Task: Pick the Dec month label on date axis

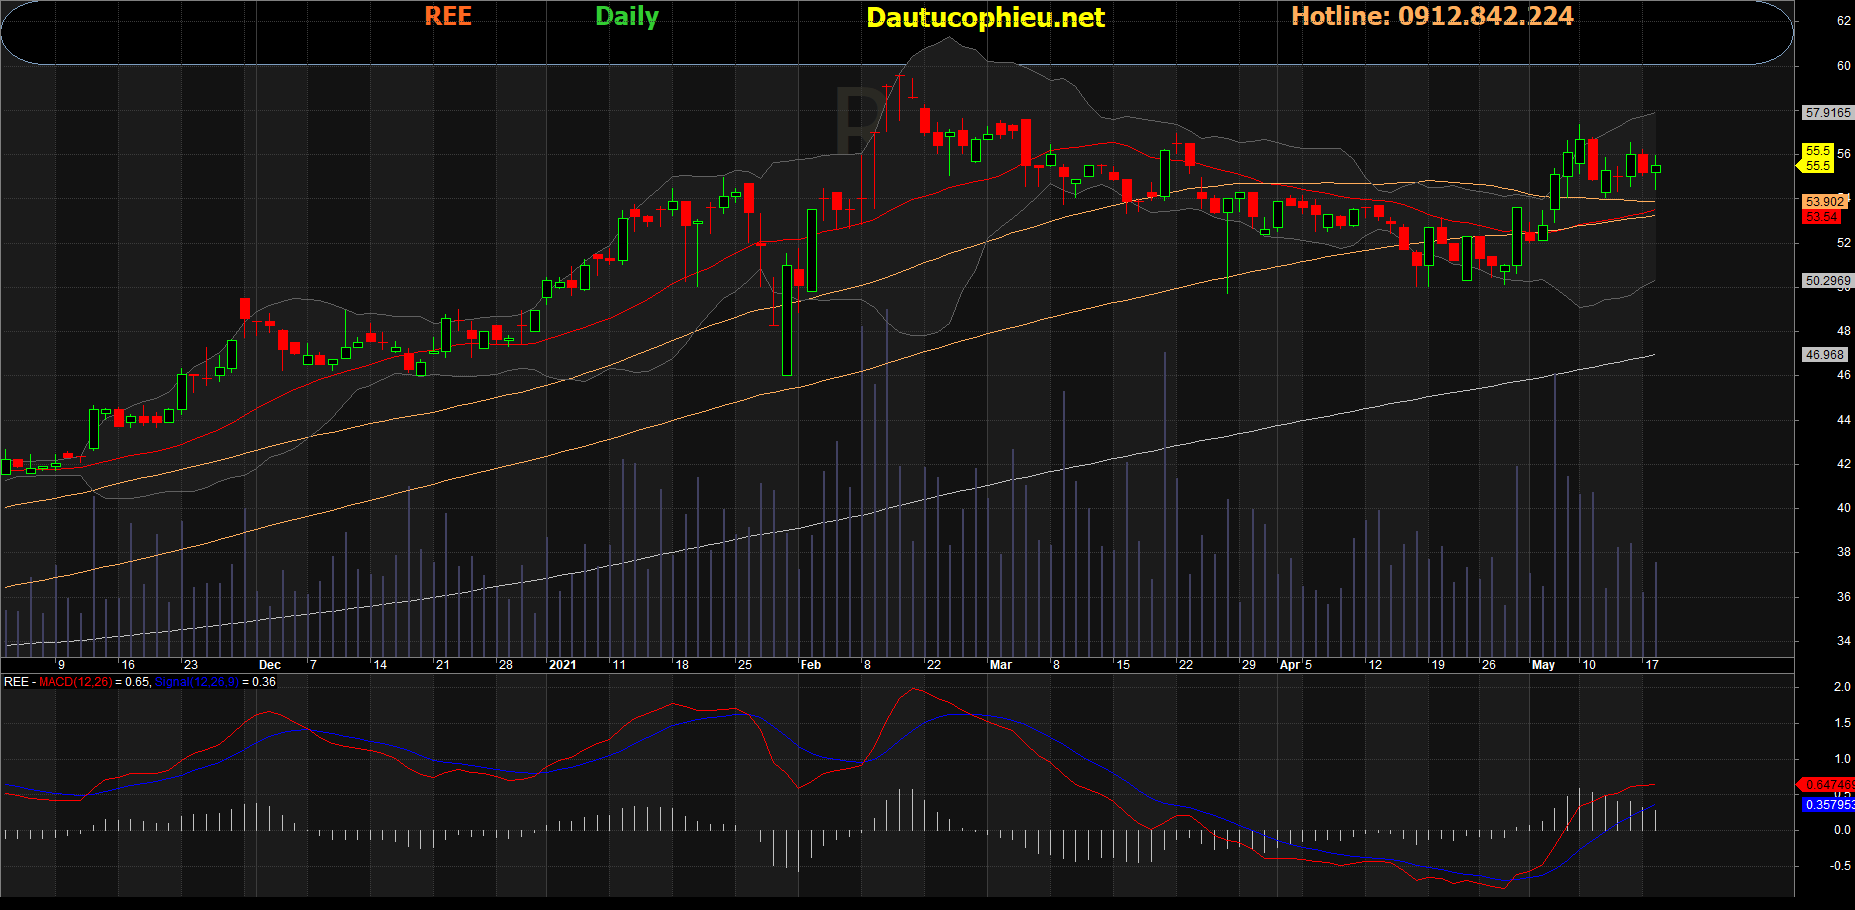Action: coord(270,665)
